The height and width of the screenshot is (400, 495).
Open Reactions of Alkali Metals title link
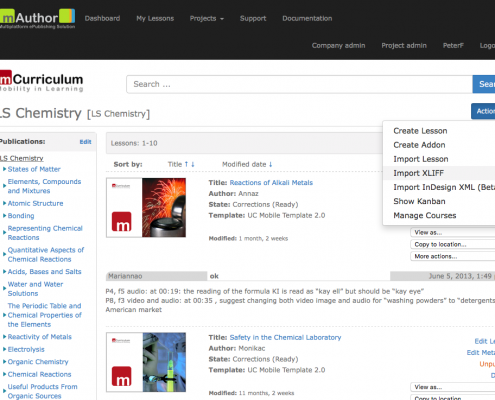(271, 183)
